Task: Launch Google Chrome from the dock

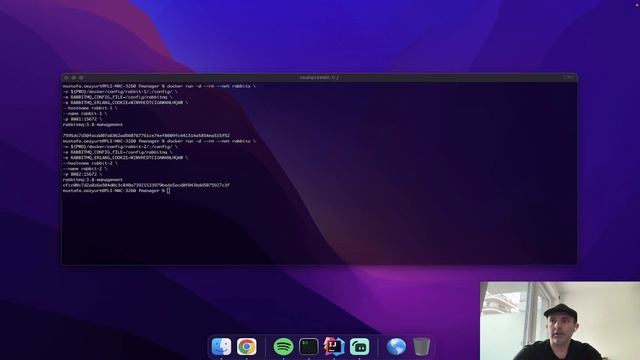Action: pos(247,347)
